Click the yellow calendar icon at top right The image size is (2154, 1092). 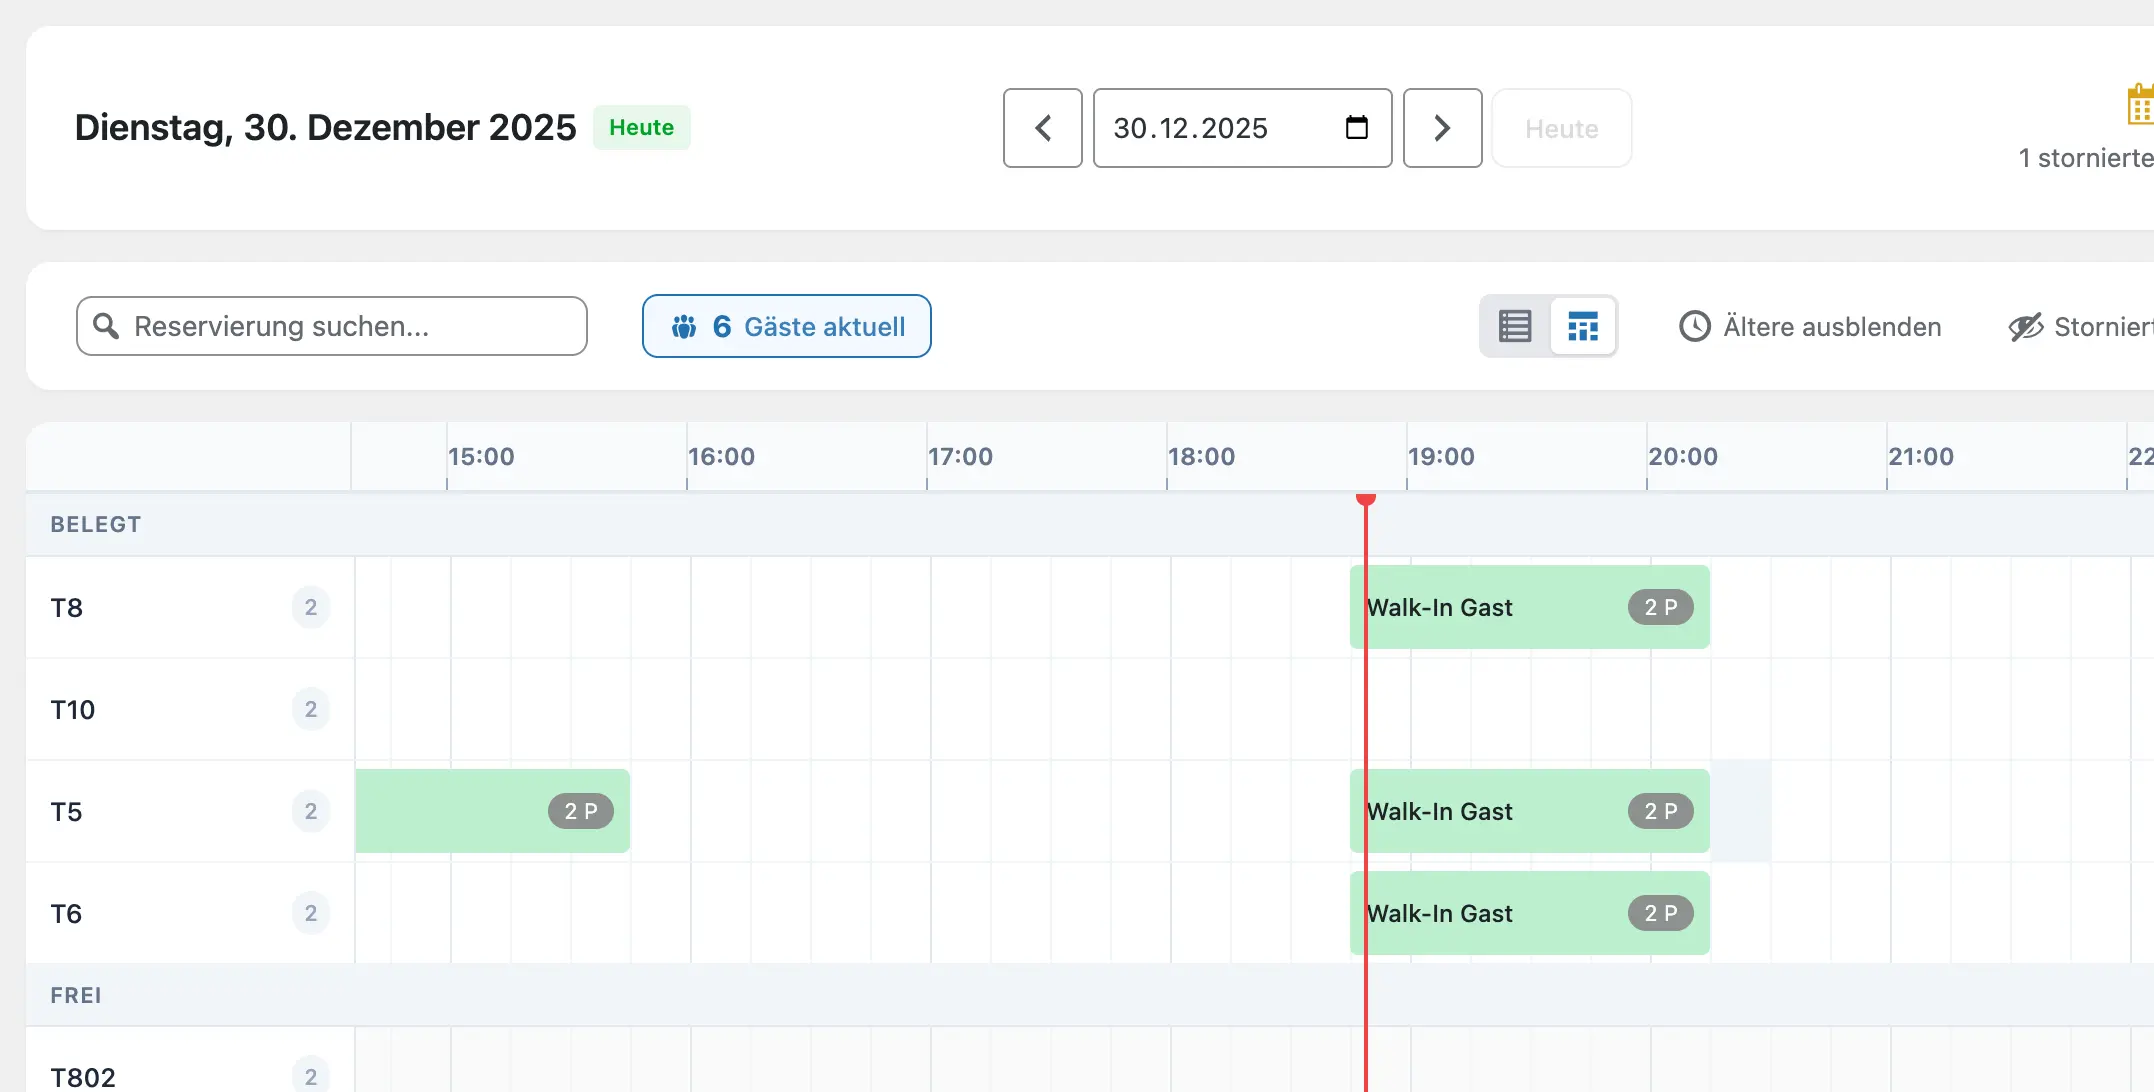point(2140,105)
